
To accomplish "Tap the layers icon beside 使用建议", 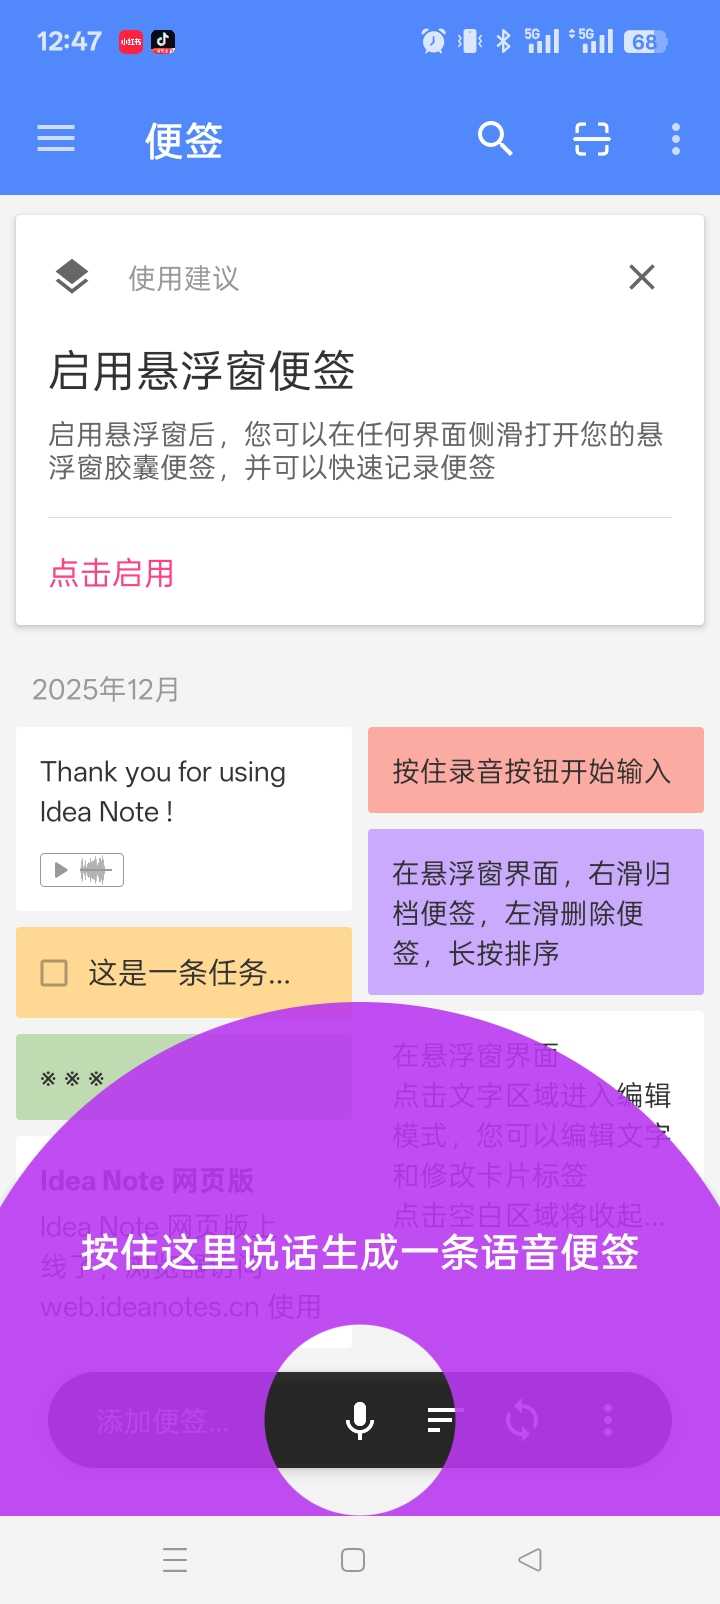I will [x=71, y=277].
